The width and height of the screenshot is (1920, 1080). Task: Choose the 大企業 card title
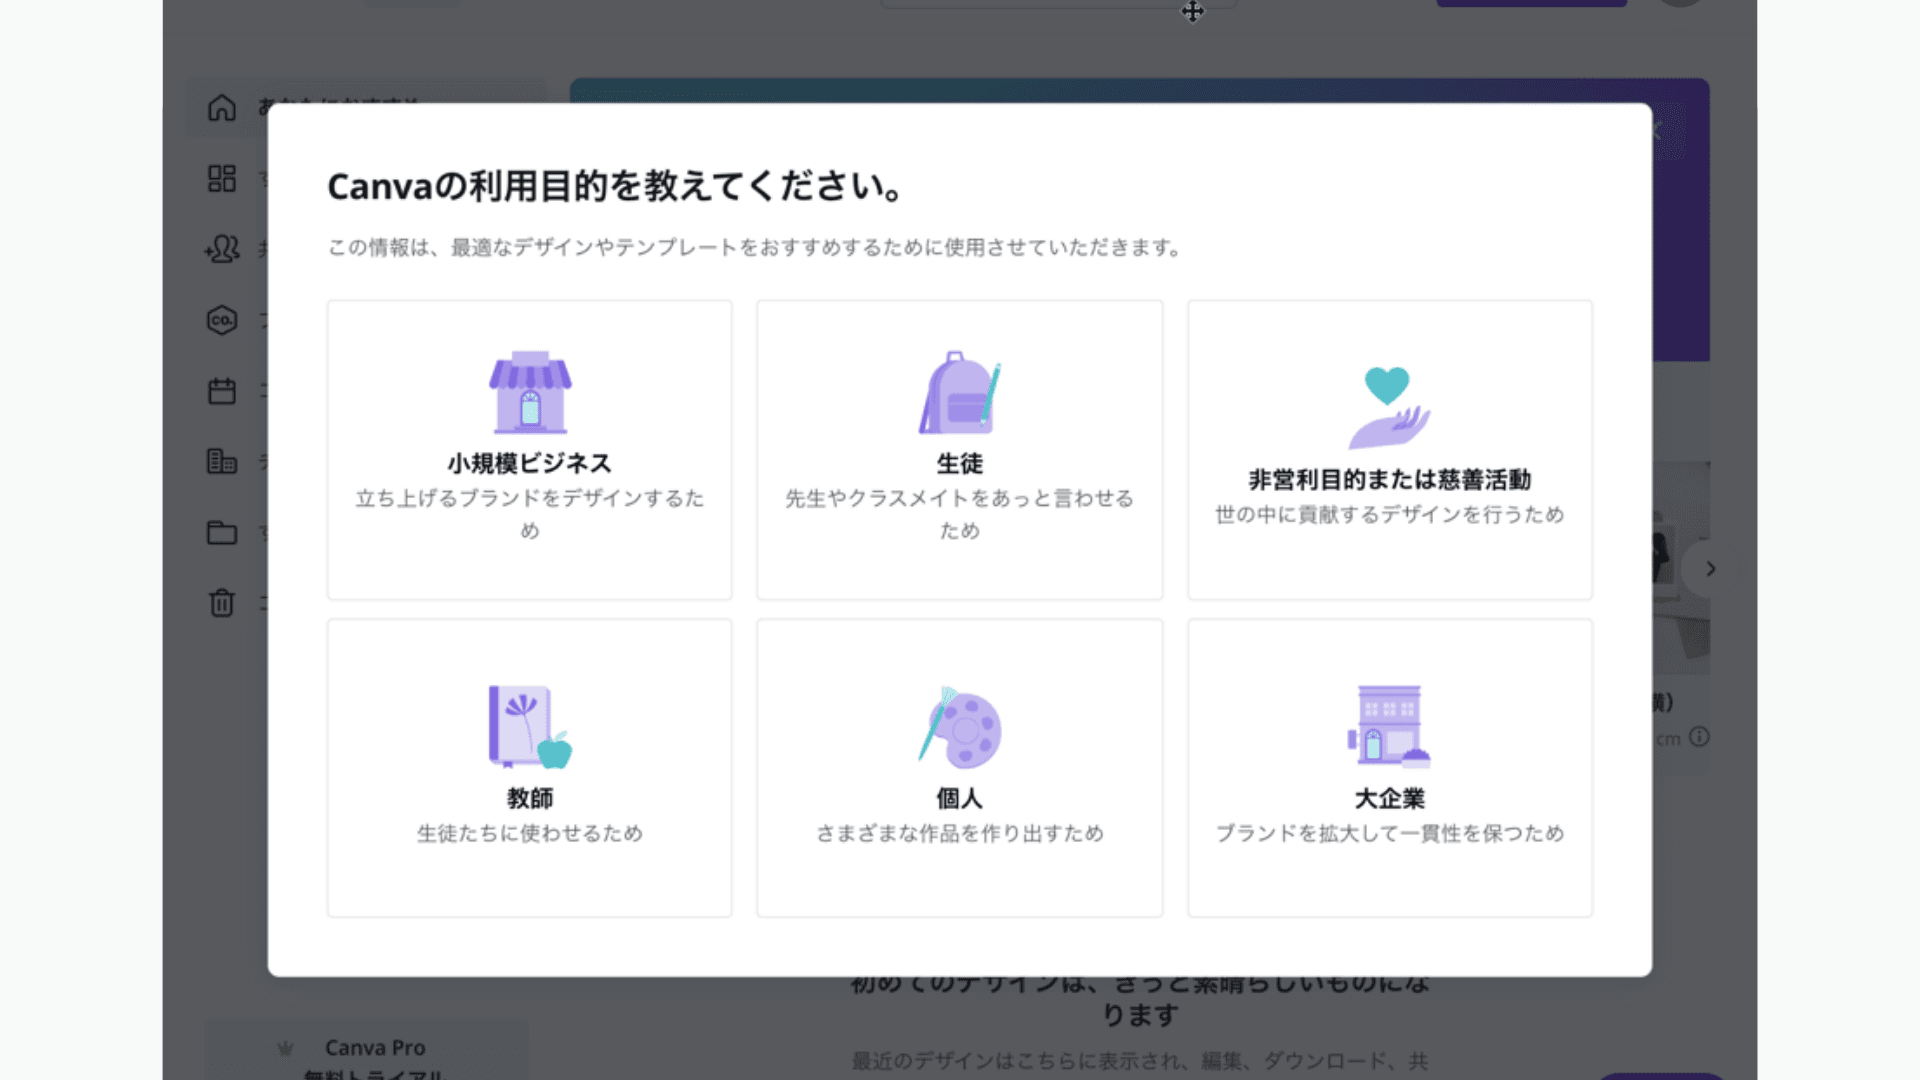(1389, 799)
